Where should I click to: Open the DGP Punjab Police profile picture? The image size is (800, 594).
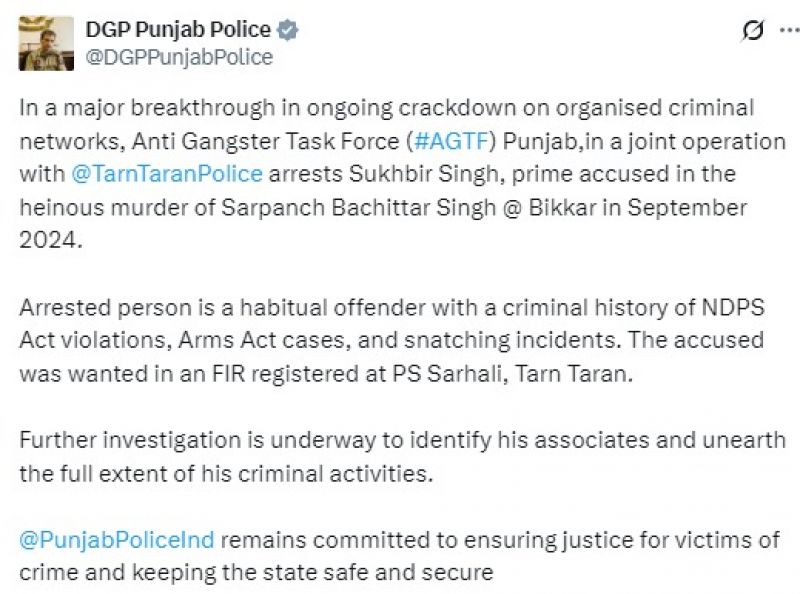click(x=46, y=43)
